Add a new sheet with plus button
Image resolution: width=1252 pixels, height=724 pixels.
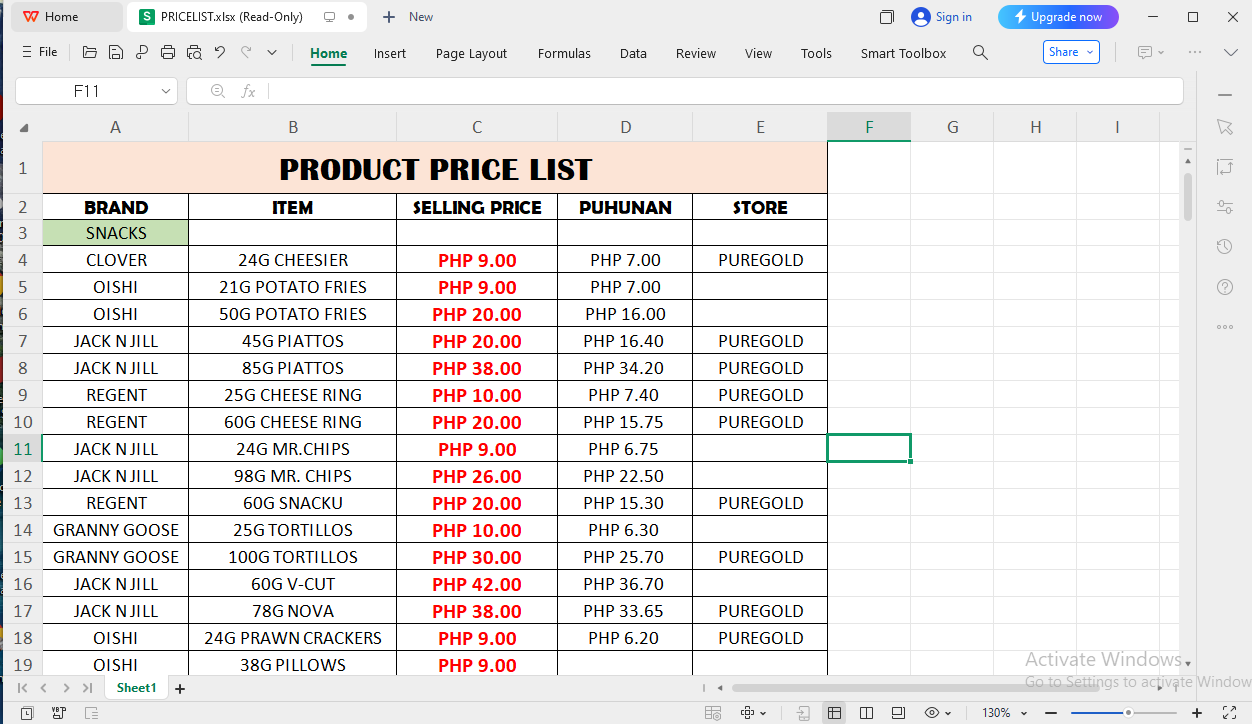[180, 688]
